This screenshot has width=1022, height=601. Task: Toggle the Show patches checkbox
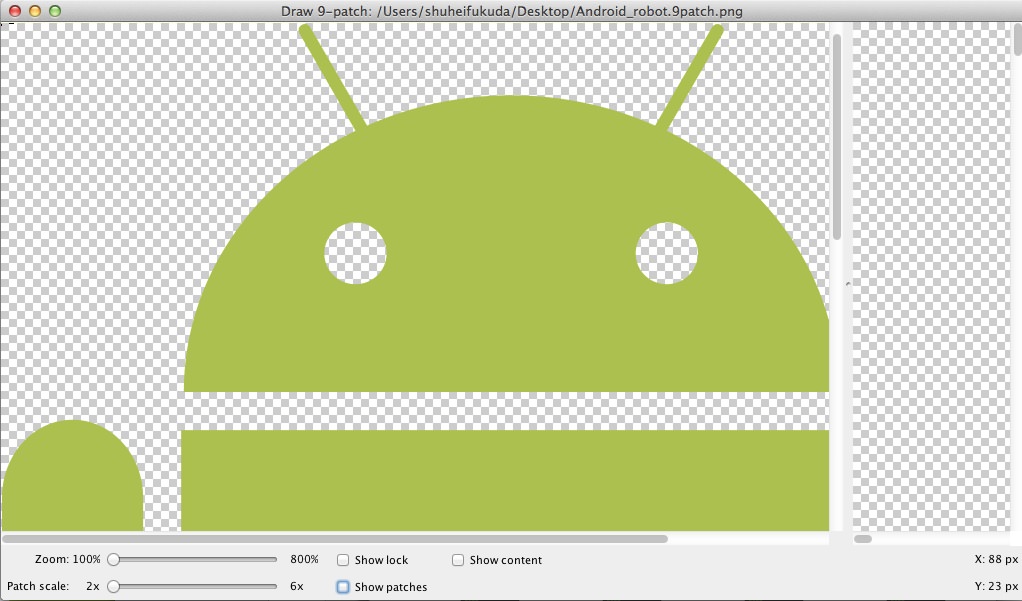pyautogui.click(x=343, y=587)
